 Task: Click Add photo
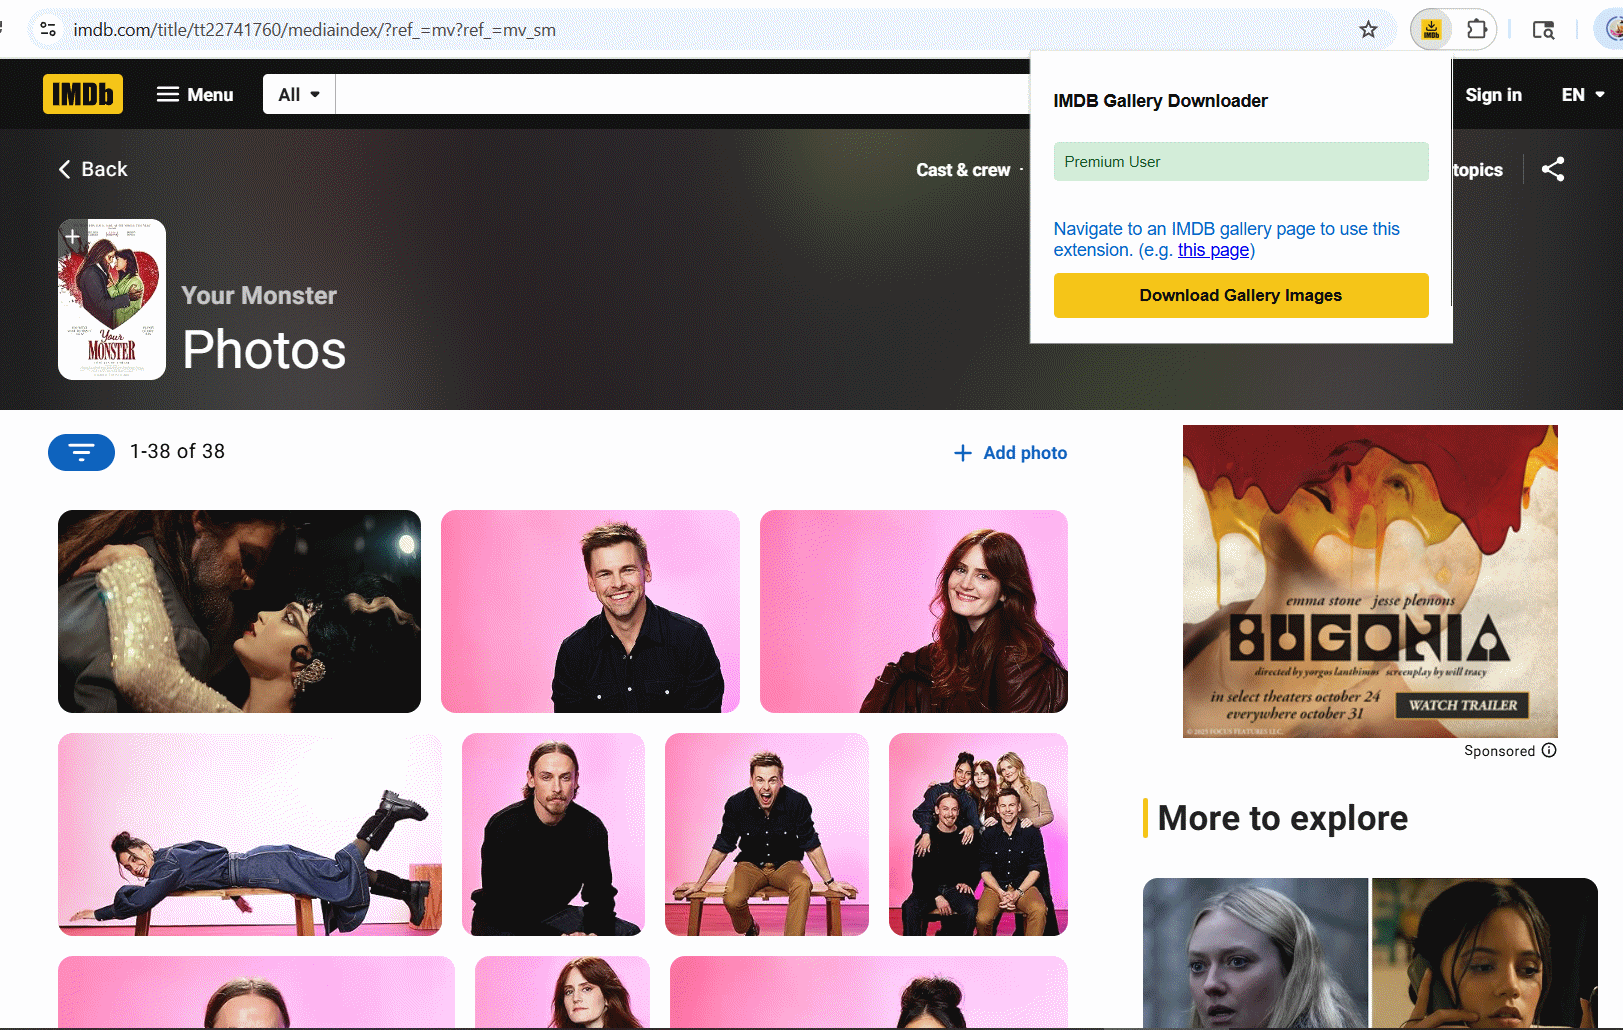click(1011, 453)
